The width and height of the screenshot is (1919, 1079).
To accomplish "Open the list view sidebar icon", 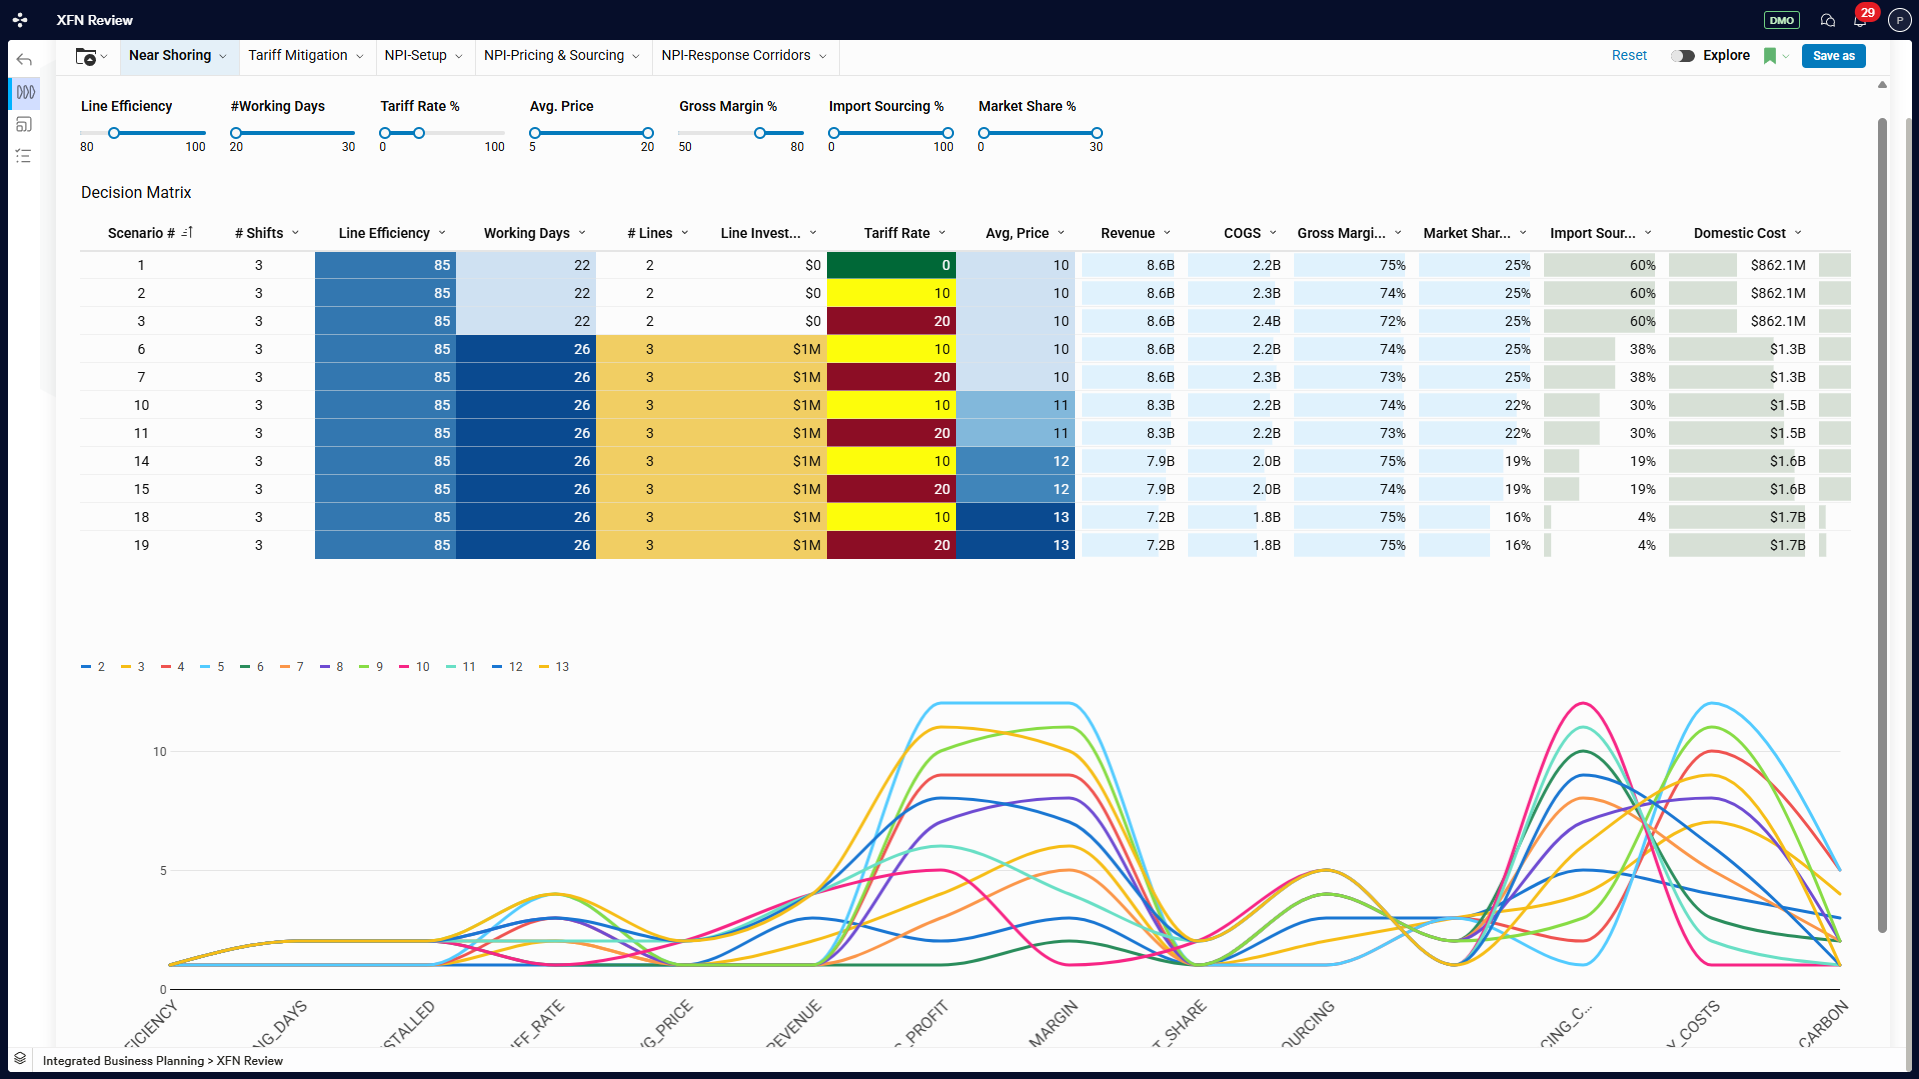I will point(24,156).
